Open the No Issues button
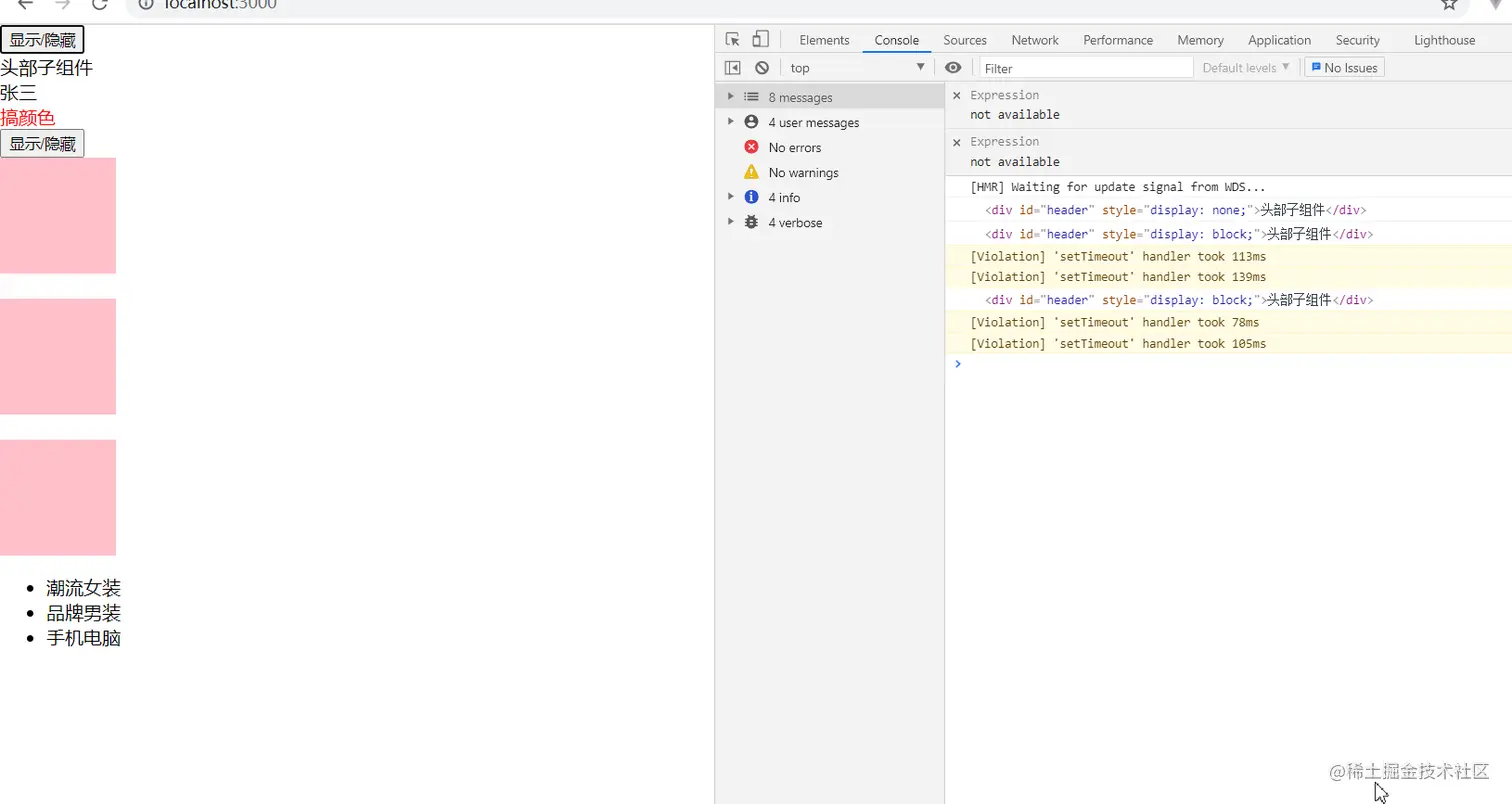The image size is (1512, 804). [1344, 68]
